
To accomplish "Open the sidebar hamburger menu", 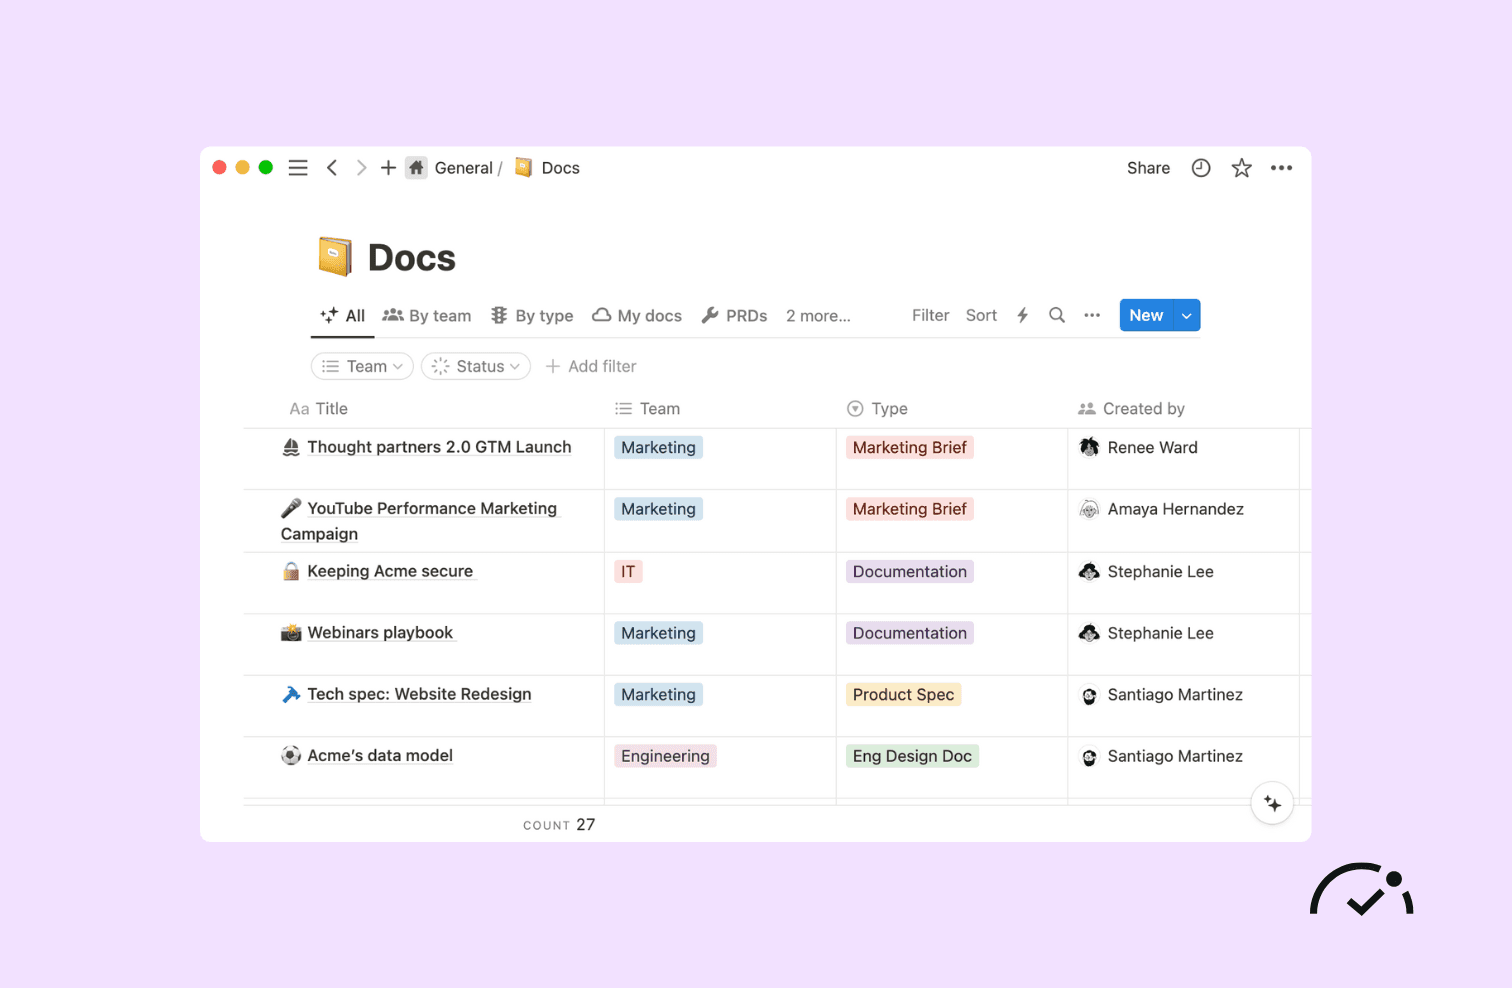I will click(x=298, y=168).
